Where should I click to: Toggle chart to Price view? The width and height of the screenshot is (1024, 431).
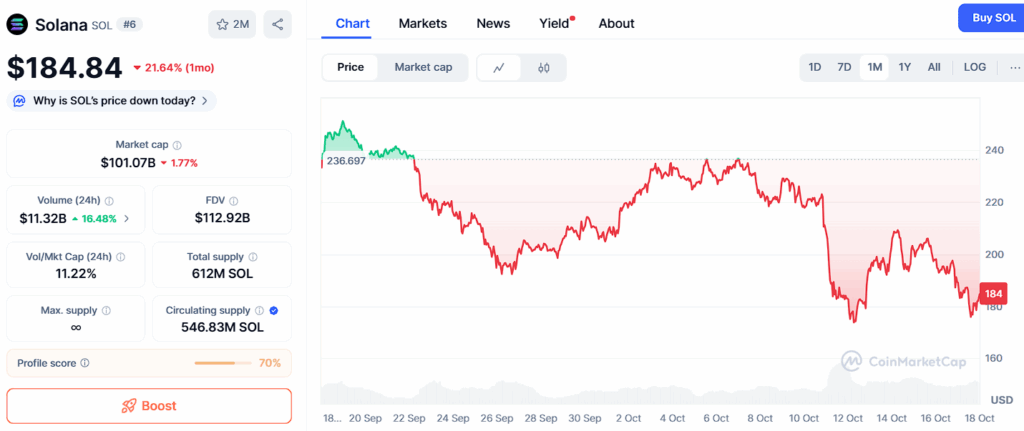pyautogui.click(x=351, y=67)
